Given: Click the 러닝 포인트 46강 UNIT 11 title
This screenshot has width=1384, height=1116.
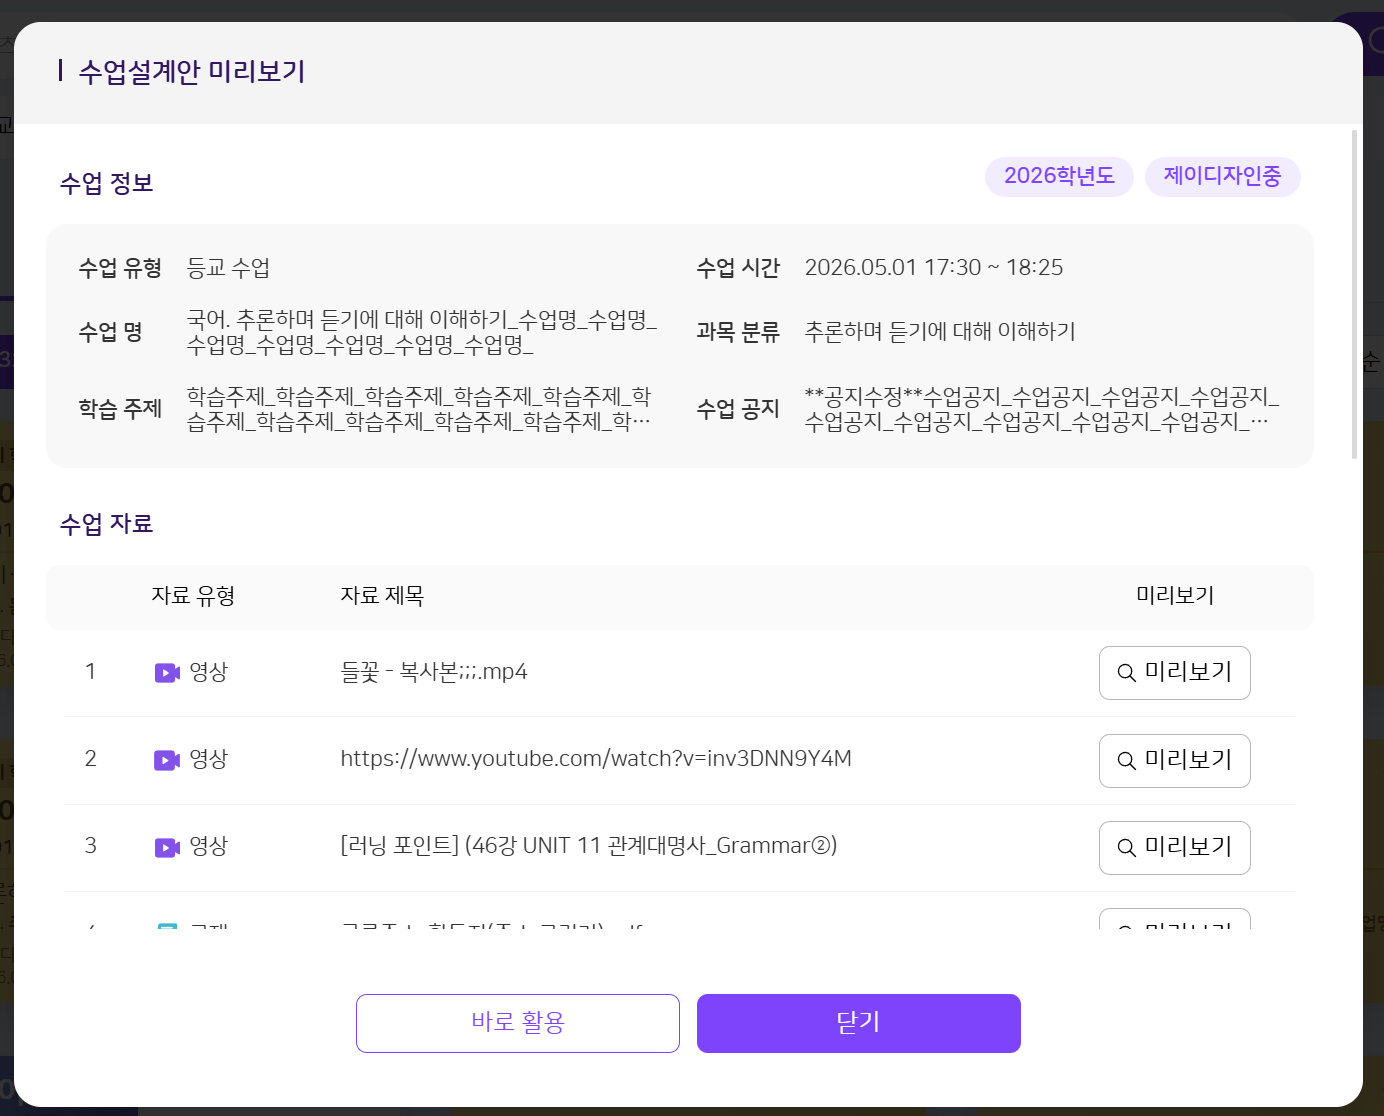Looking at the screenshot, I should pos(589,846).
